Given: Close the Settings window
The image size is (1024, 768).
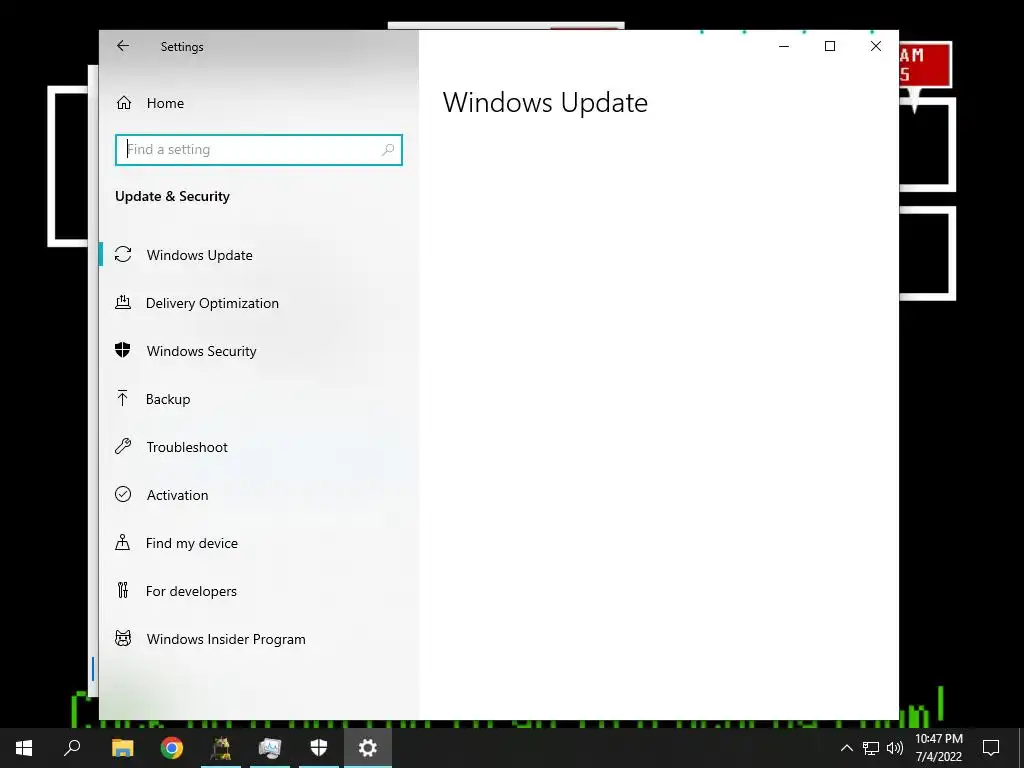Looking at the screenshot, I should pos(876,46).
